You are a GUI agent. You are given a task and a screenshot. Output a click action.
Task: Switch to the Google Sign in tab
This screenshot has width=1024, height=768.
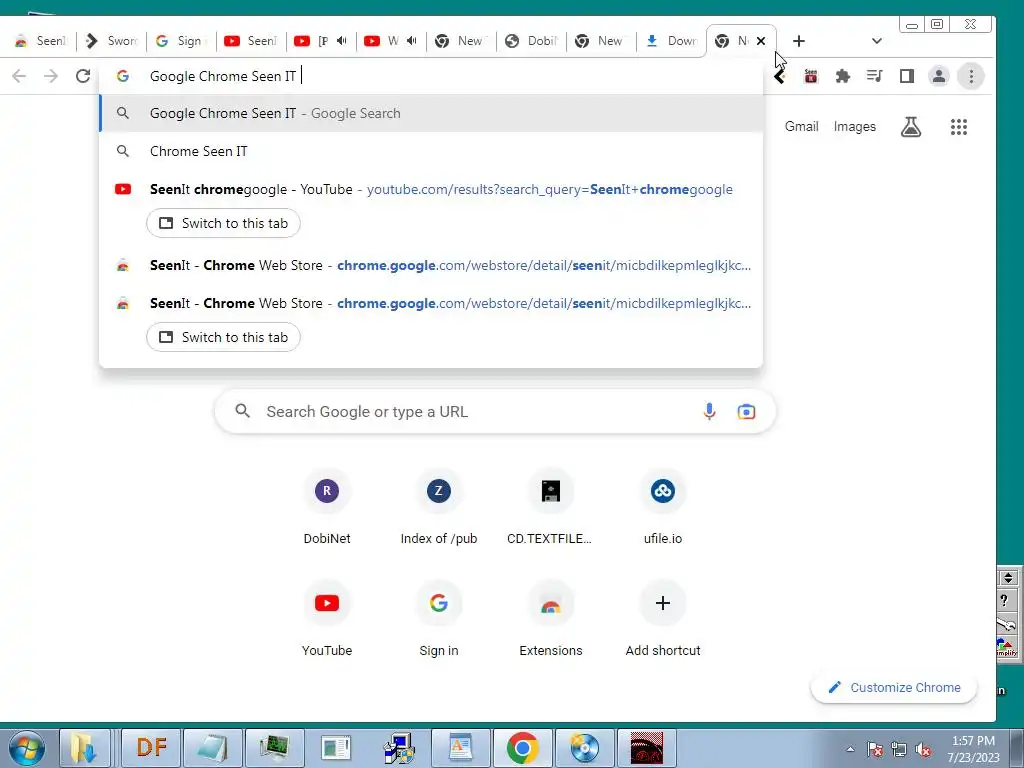coord(181,41)
